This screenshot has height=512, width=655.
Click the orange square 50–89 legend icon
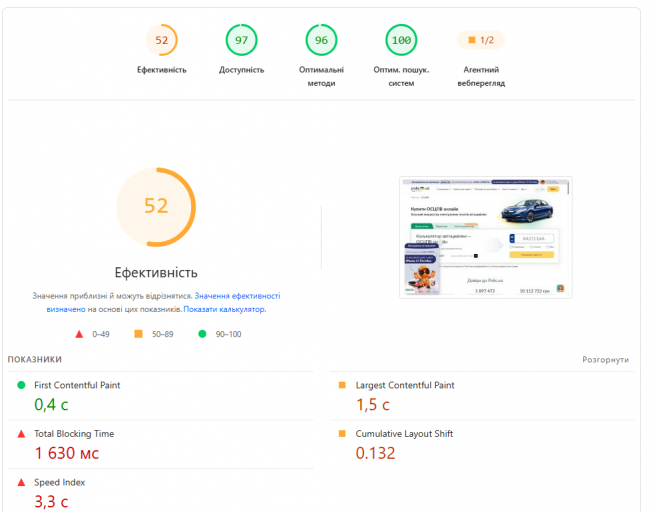click(x=138, y=334)
